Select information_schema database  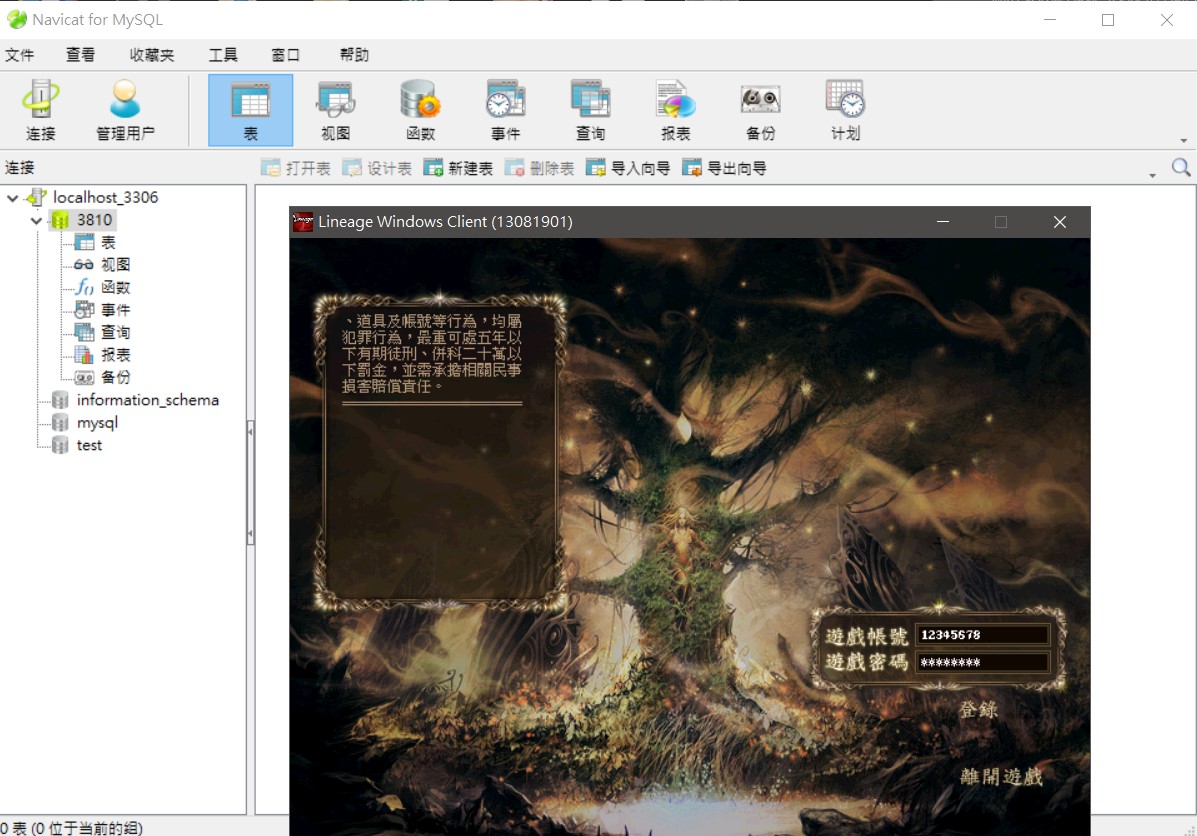(147, 400)
